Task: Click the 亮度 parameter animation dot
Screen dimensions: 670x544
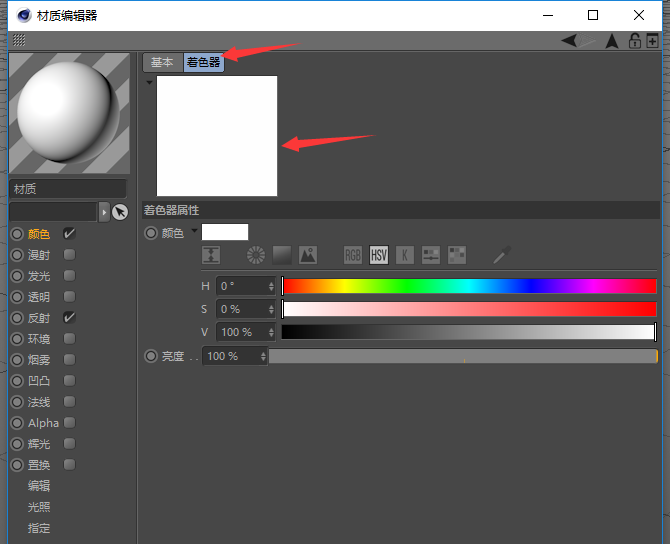Action: point(151,356)
